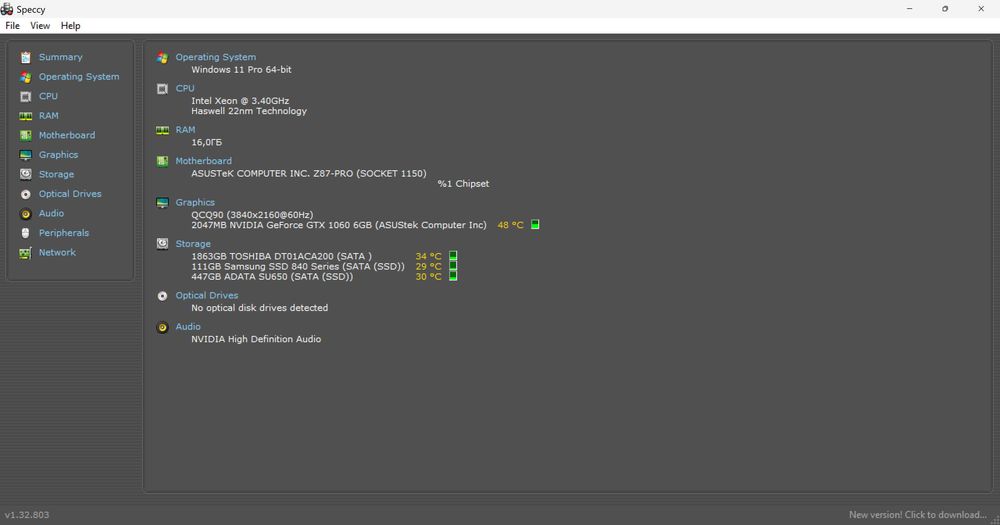Click speaker icon beside Audio heading
The width and height of the screenshot is (1000, 525).
pyautogui.click(x=163, y=327)
